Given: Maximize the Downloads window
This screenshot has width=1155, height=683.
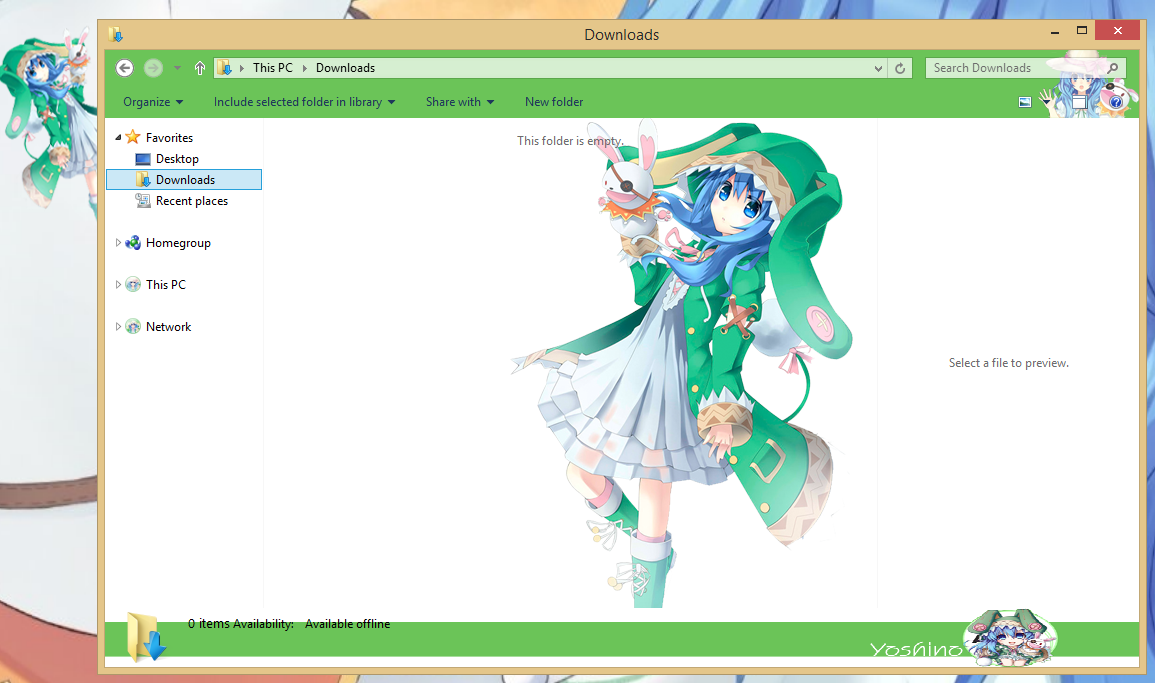Looking at the screenshot, I should click(1081, 31).
